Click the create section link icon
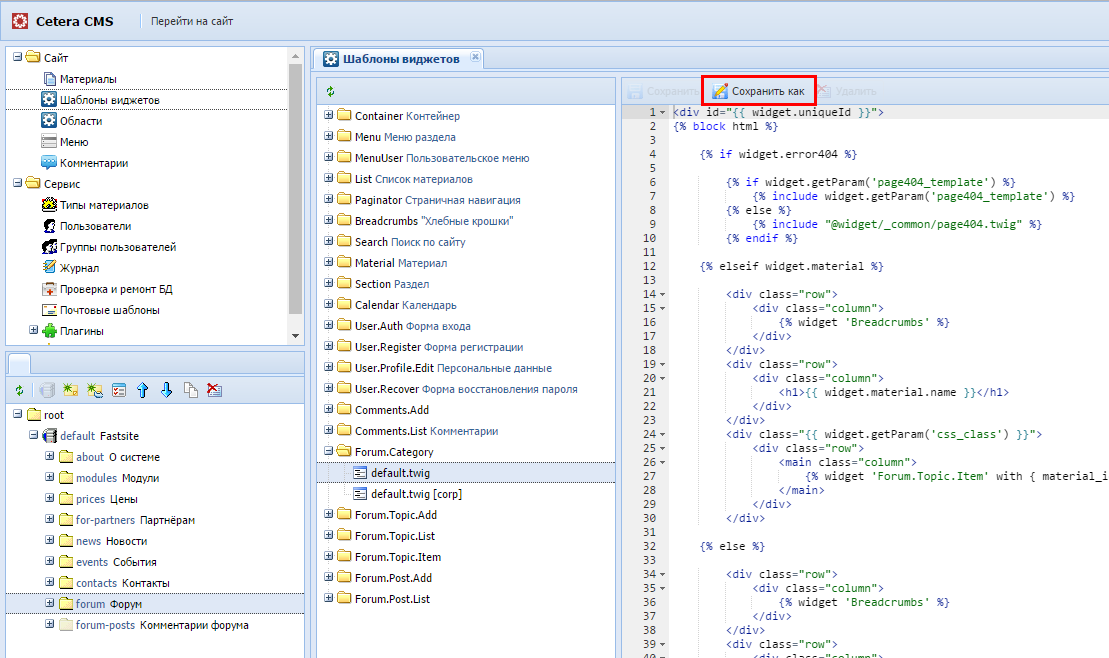 point(94,390)
